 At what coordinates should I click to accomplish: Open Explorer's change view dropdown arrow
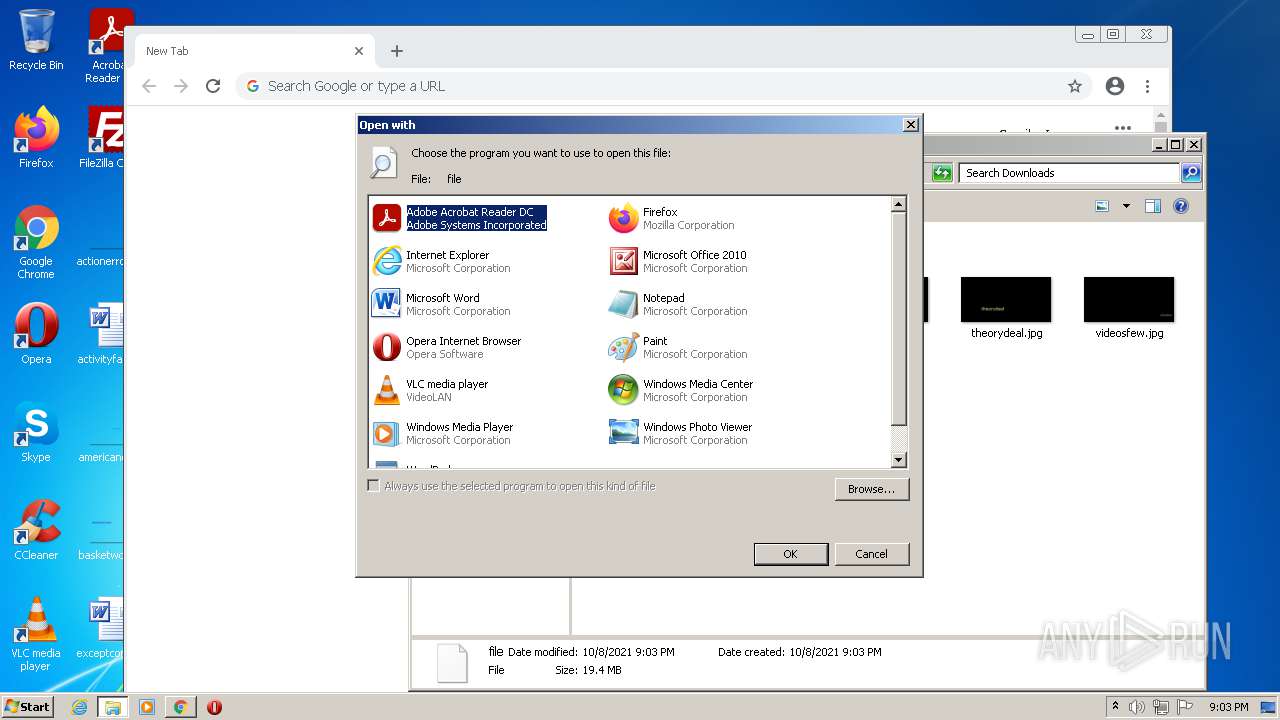pos(1126,206)
